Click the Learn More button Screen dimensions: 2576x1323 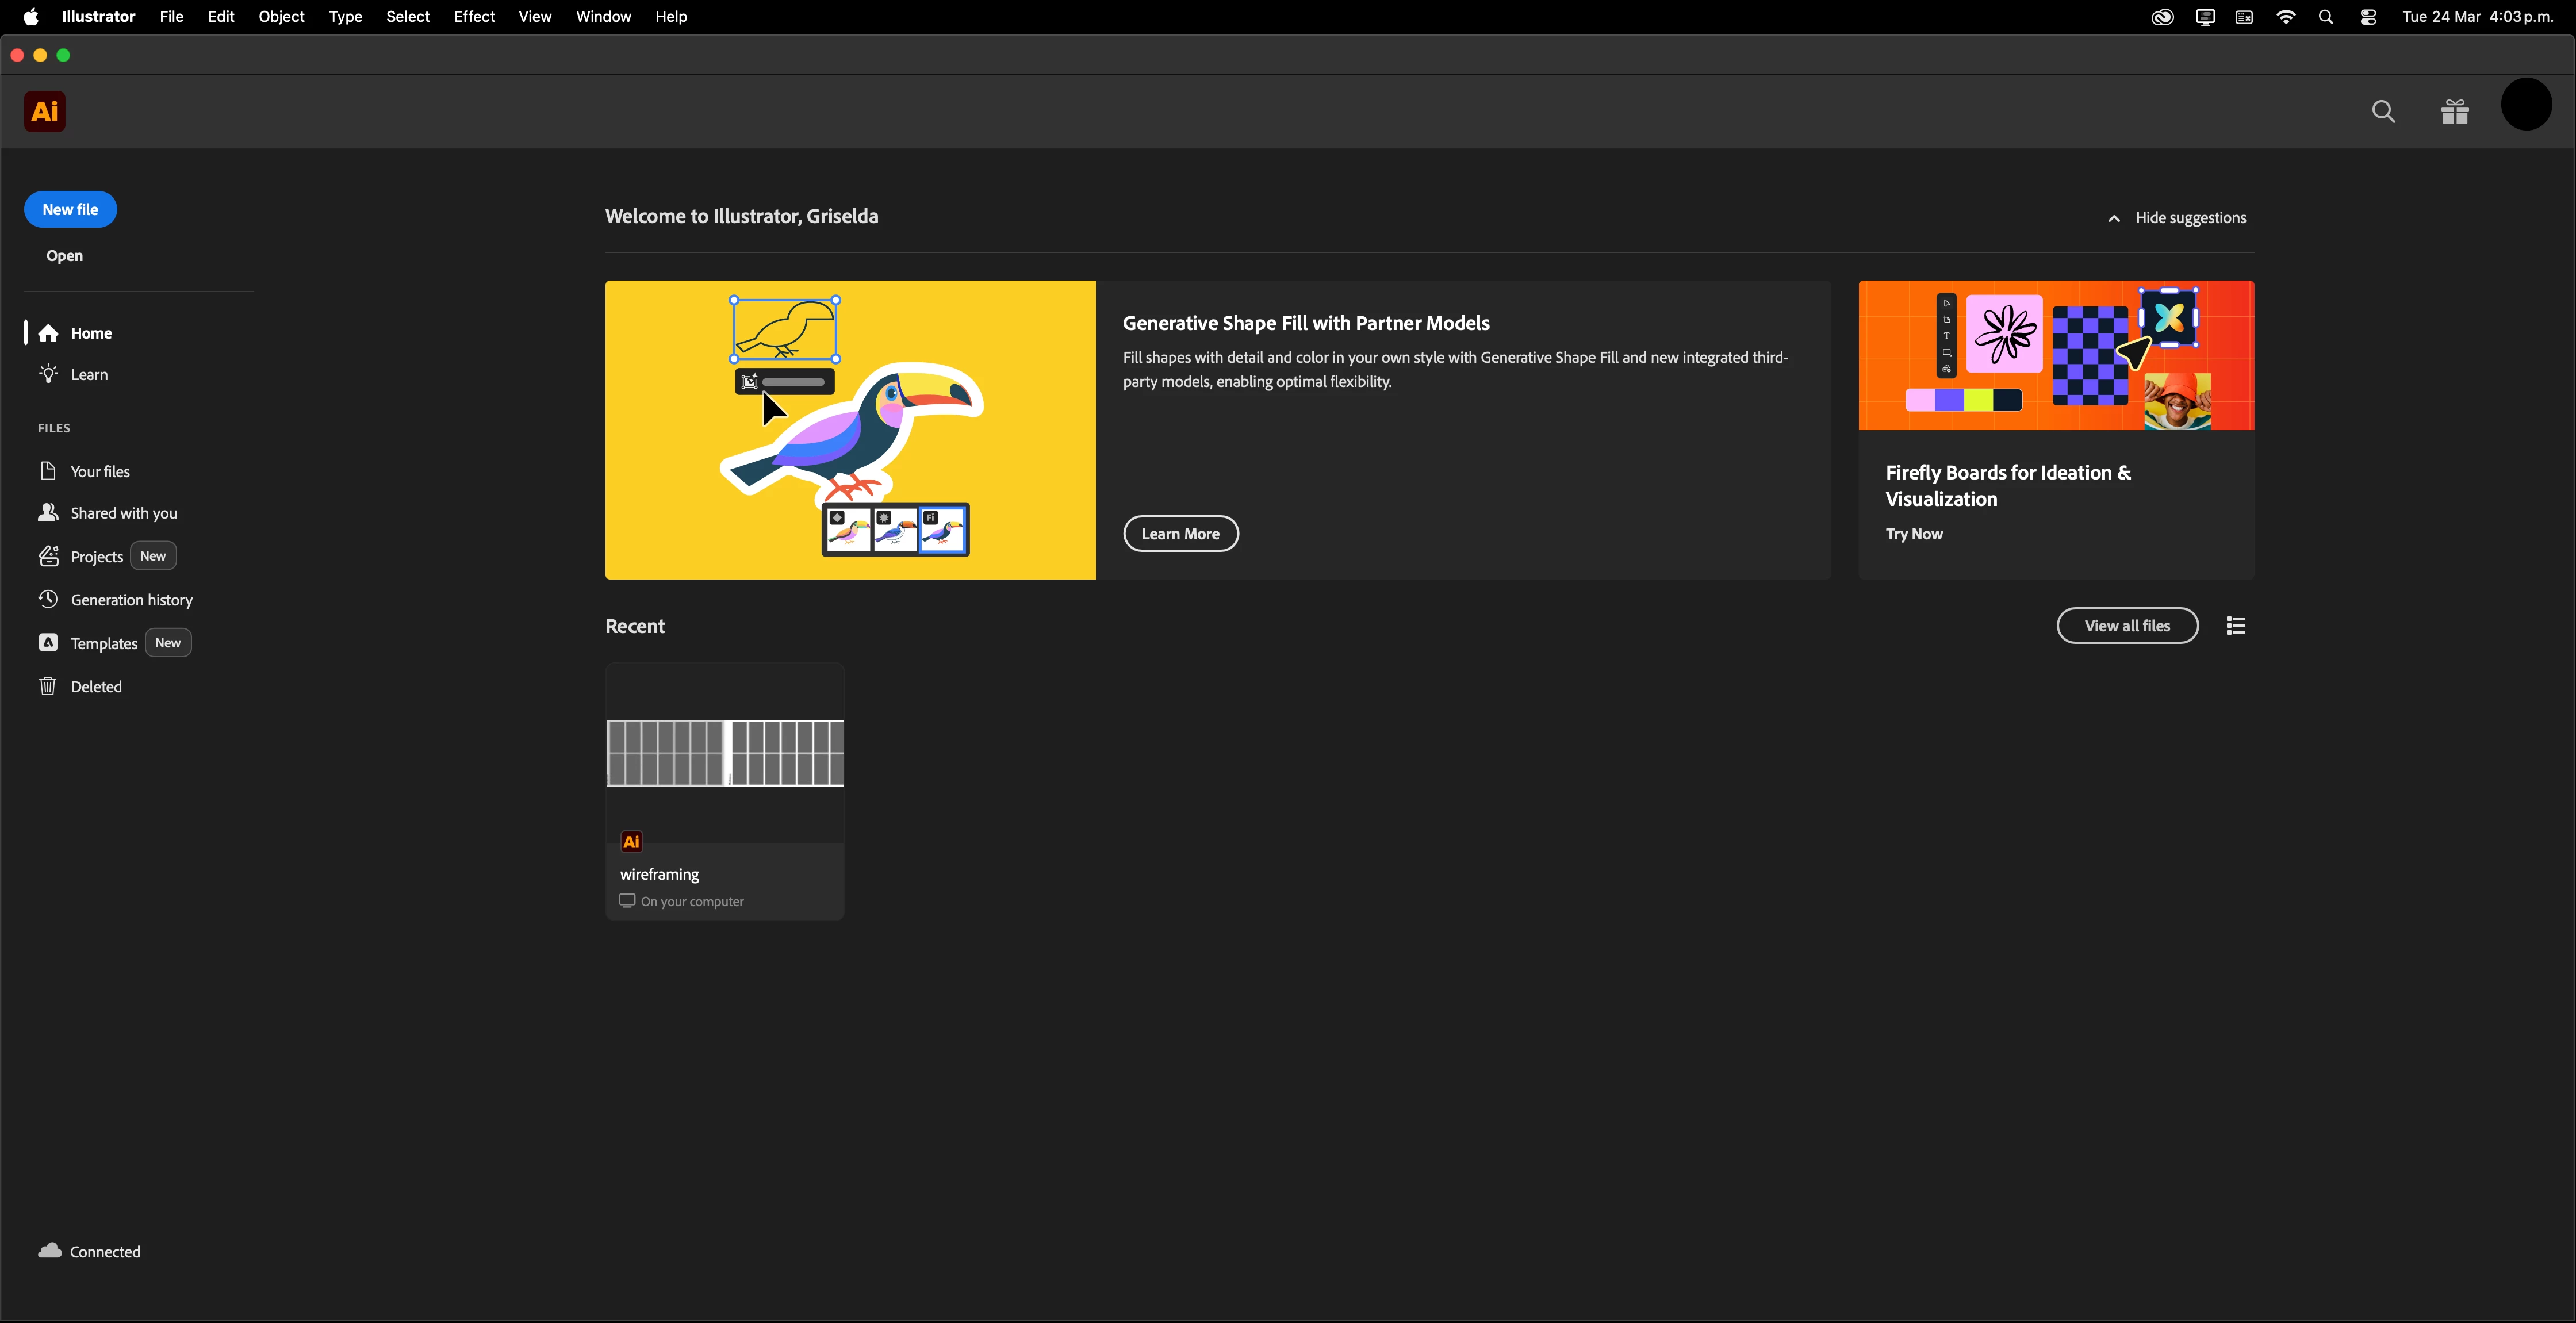(1180, 533)
